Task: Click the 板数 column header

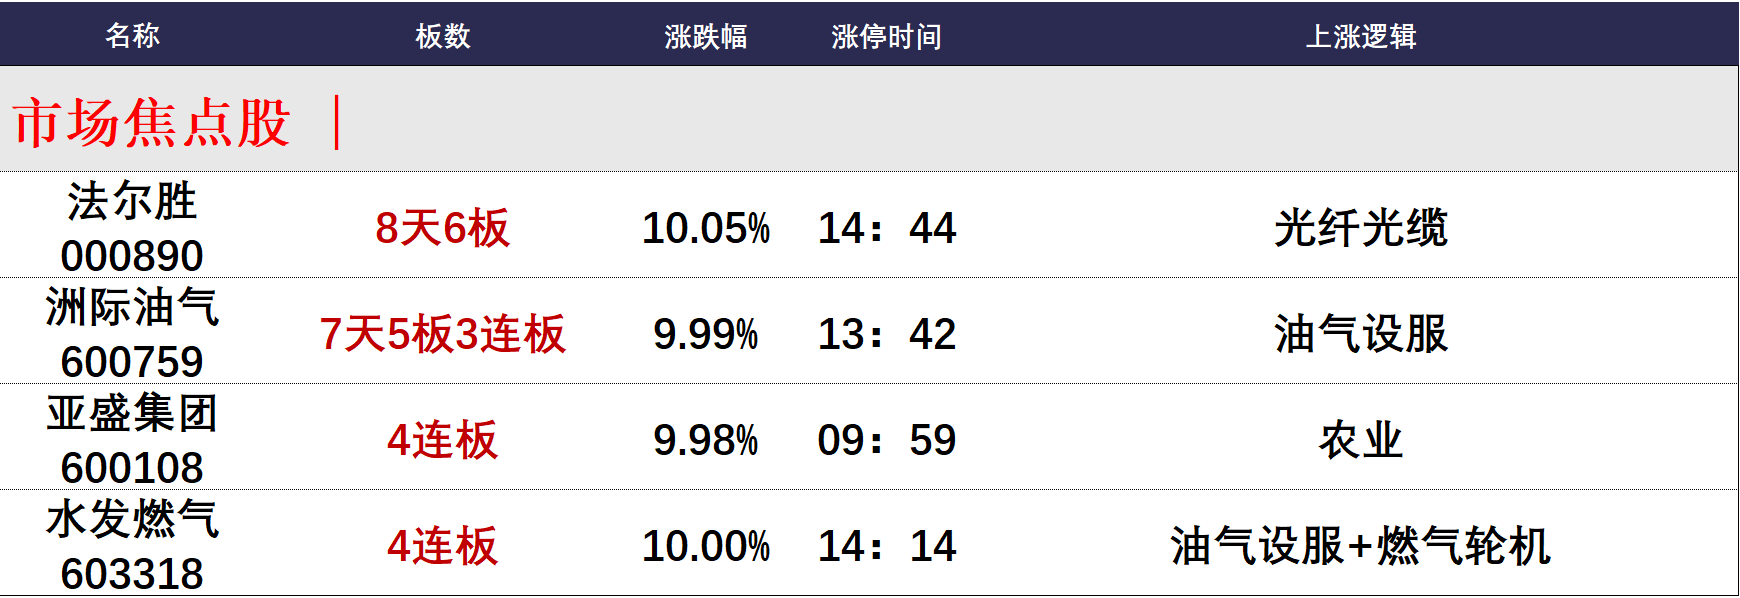Action: 442,36
